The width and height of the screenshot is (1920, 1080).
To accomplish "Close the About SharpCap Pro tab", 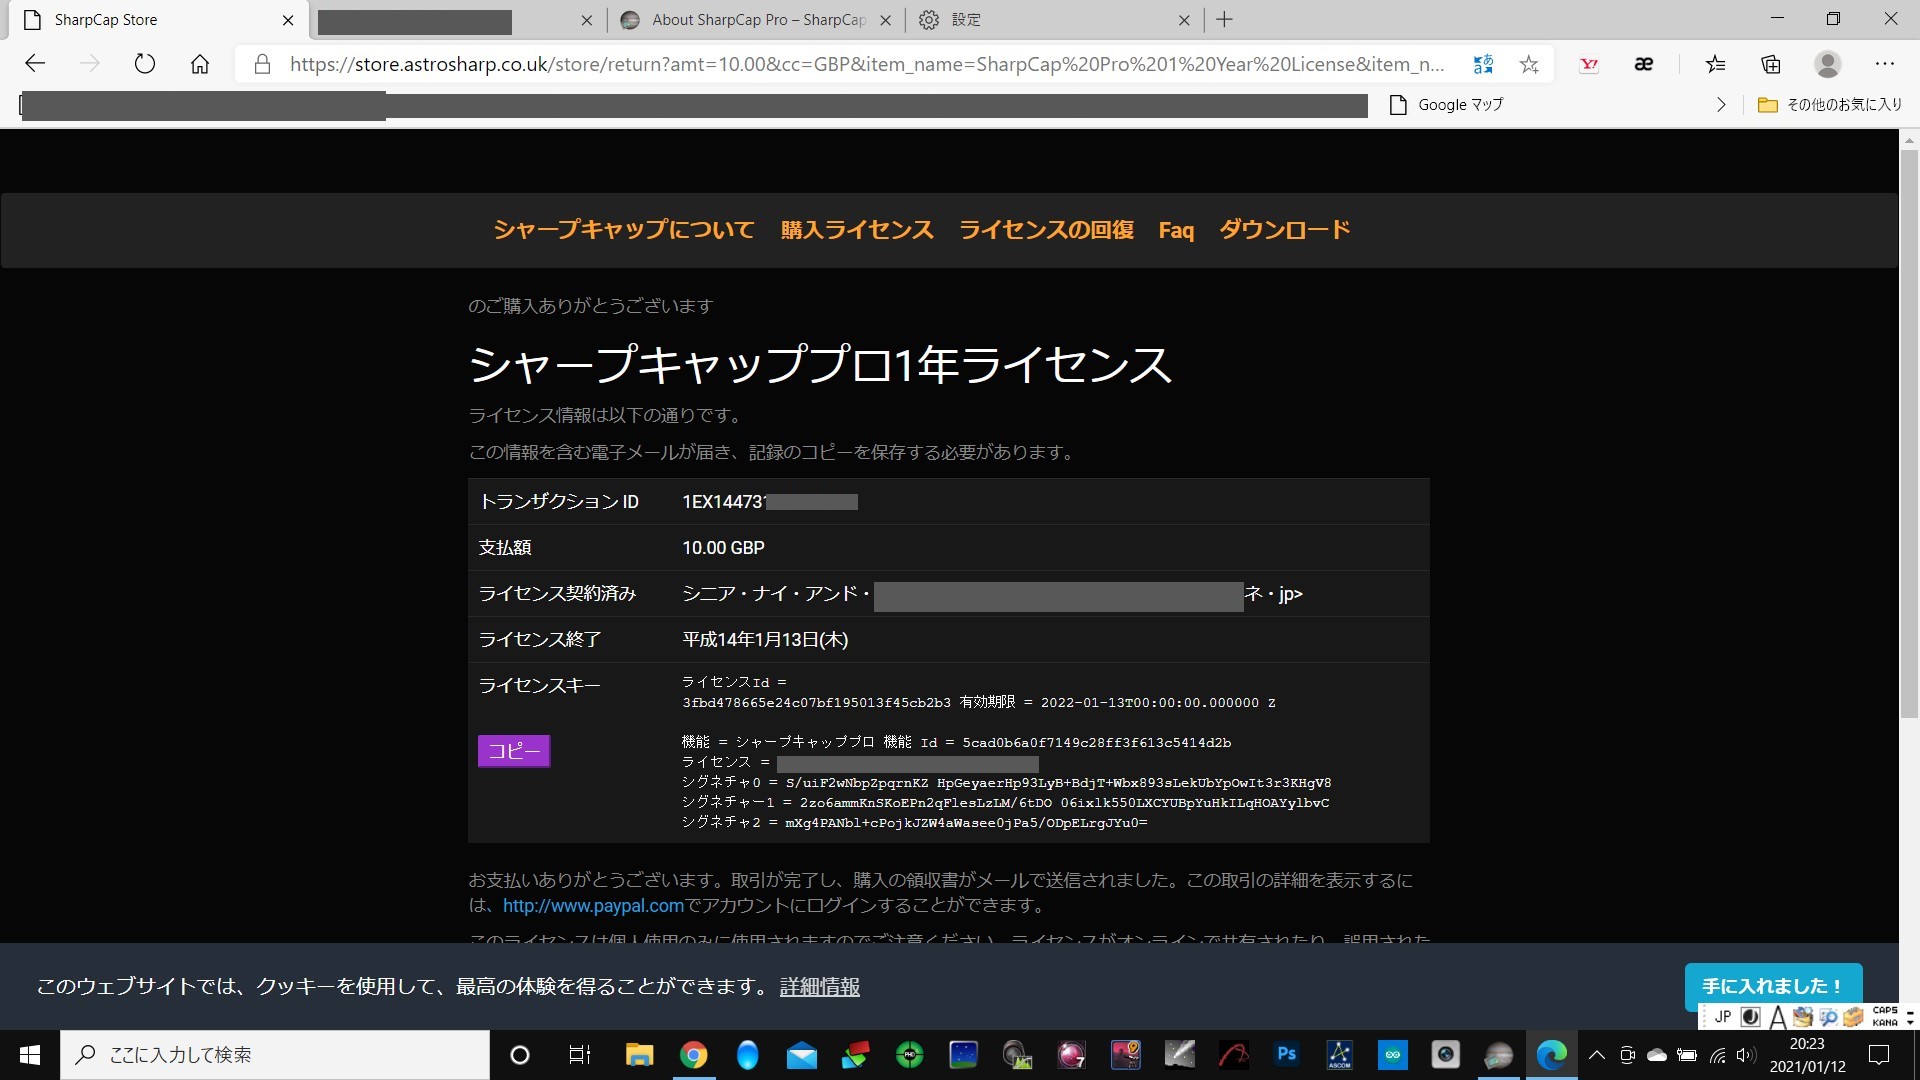I will [885, 20].
